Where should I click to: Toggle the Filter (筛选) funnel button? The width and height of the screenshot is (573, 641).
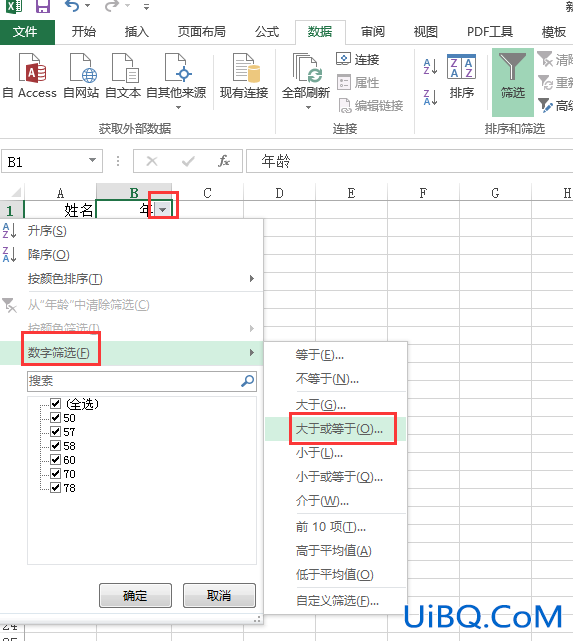[513, 82]
